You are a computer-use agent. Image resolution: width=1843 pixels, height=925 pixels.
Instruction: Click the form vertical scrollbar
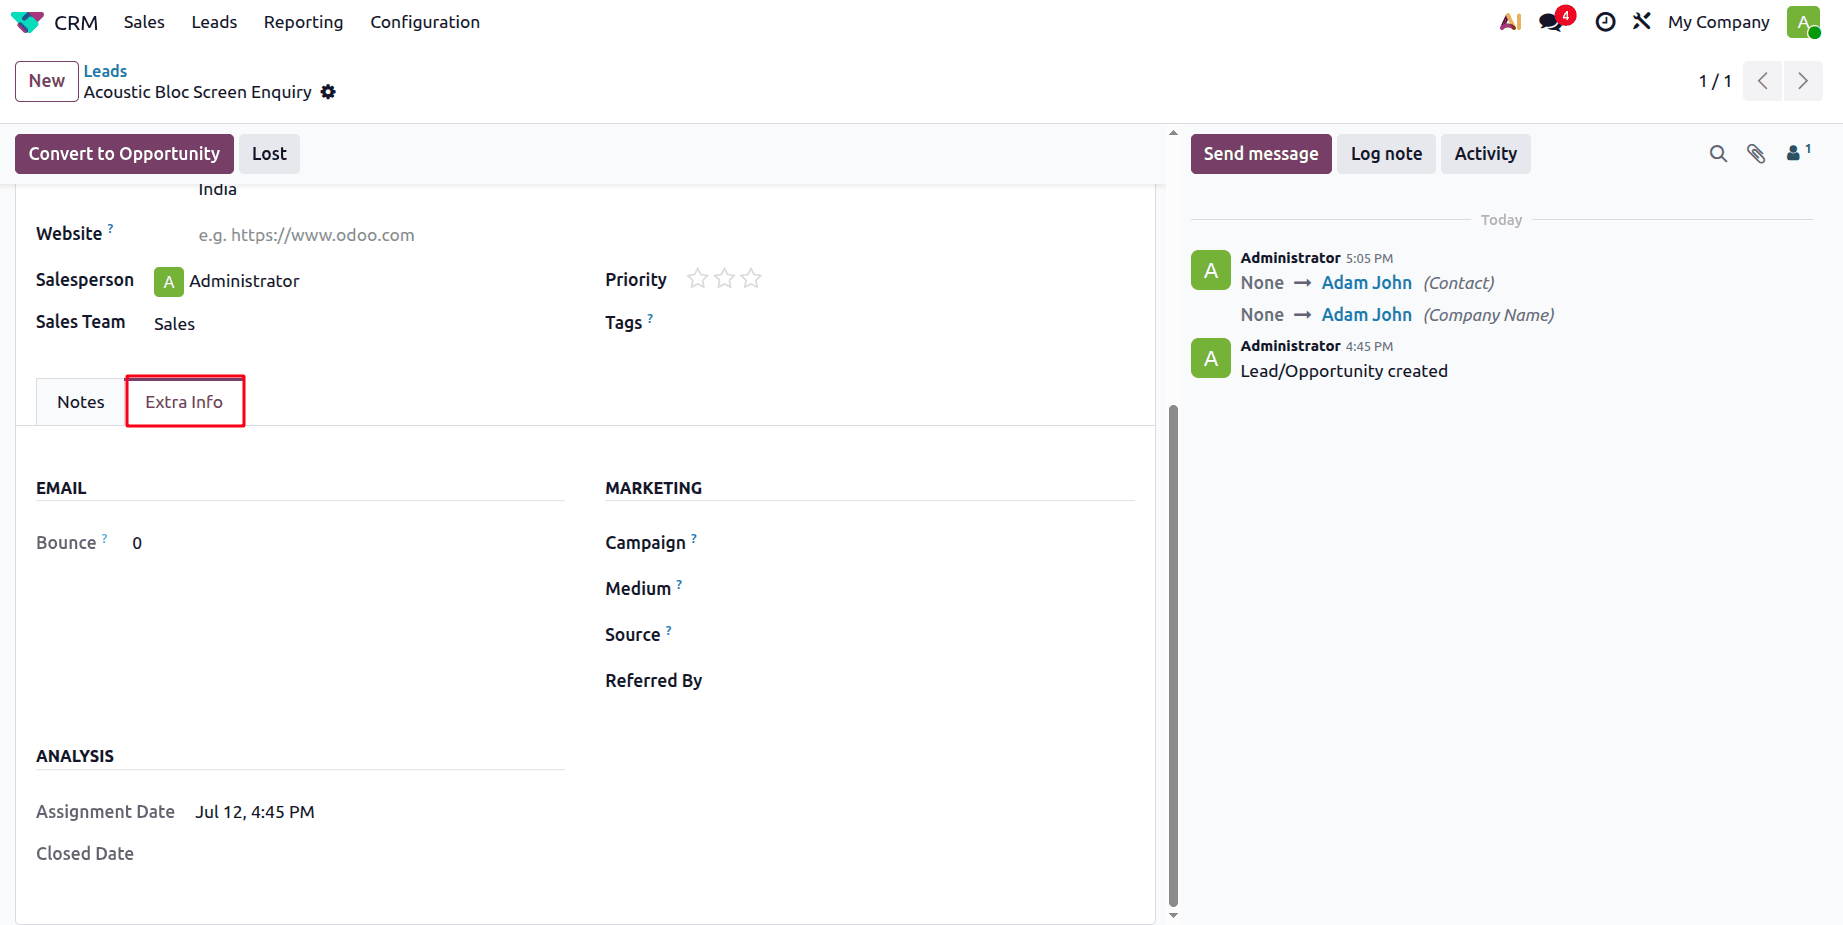pyautogui.click(x=1173, y=655)
